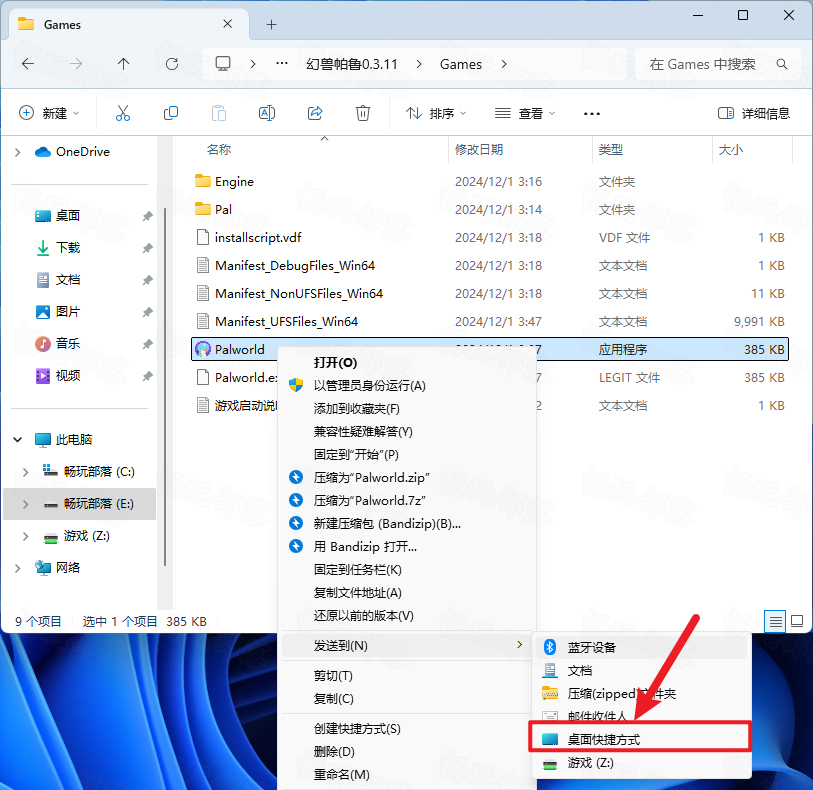Expand the Network (网络) node

(18, 568)
